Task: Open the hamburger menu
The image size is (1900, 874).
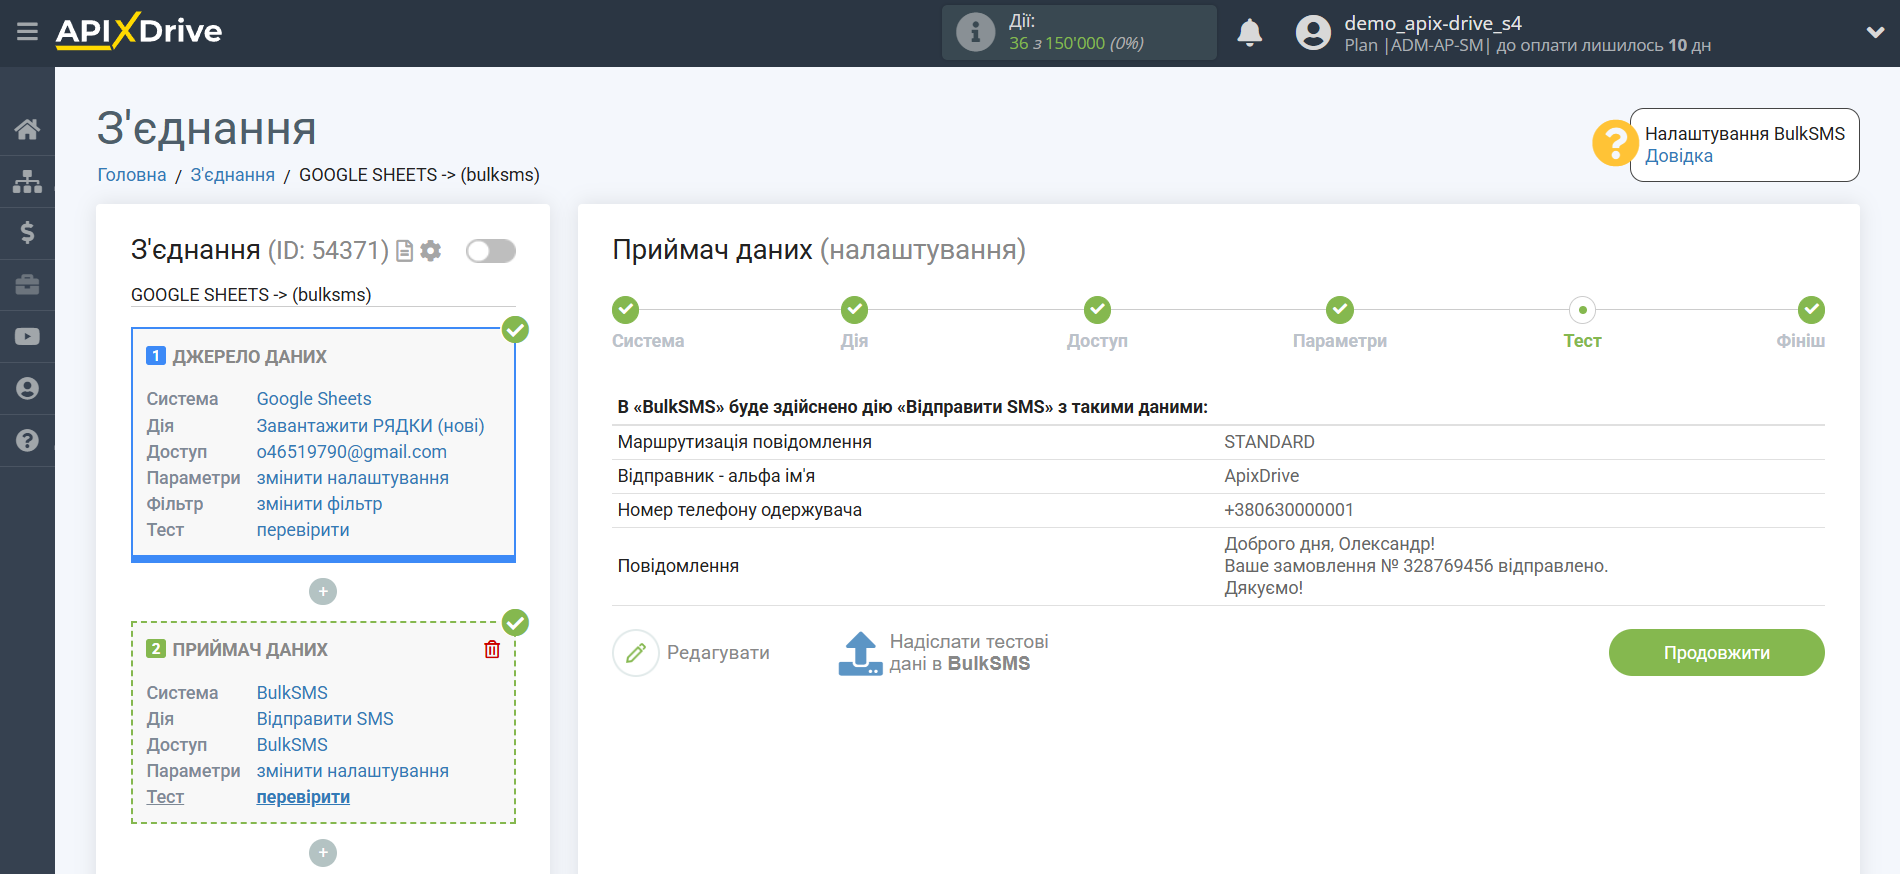Action: pos(27,32)
